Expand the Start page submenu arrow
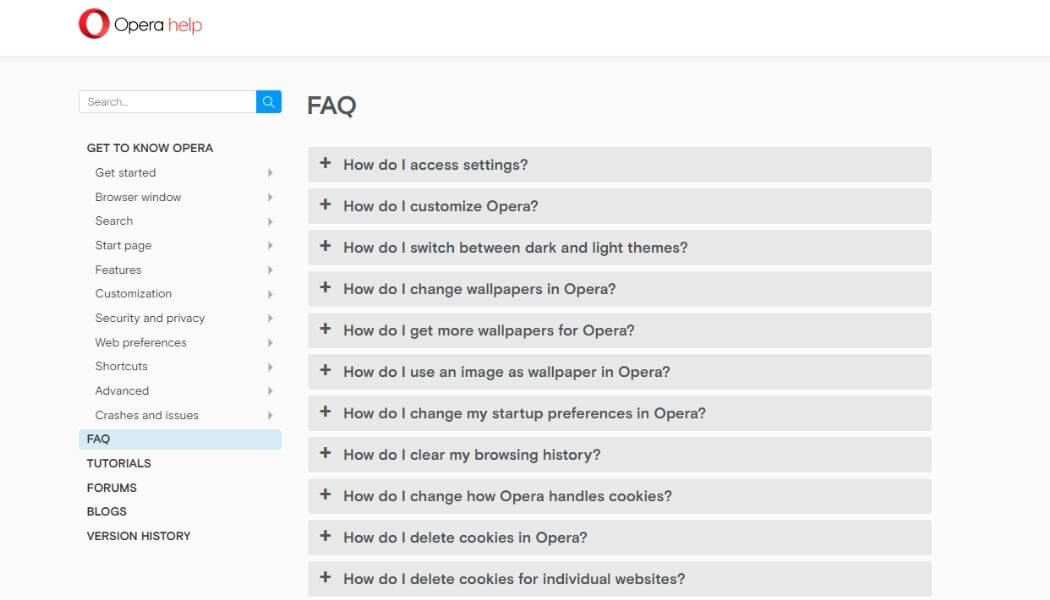 pos(270,246)
